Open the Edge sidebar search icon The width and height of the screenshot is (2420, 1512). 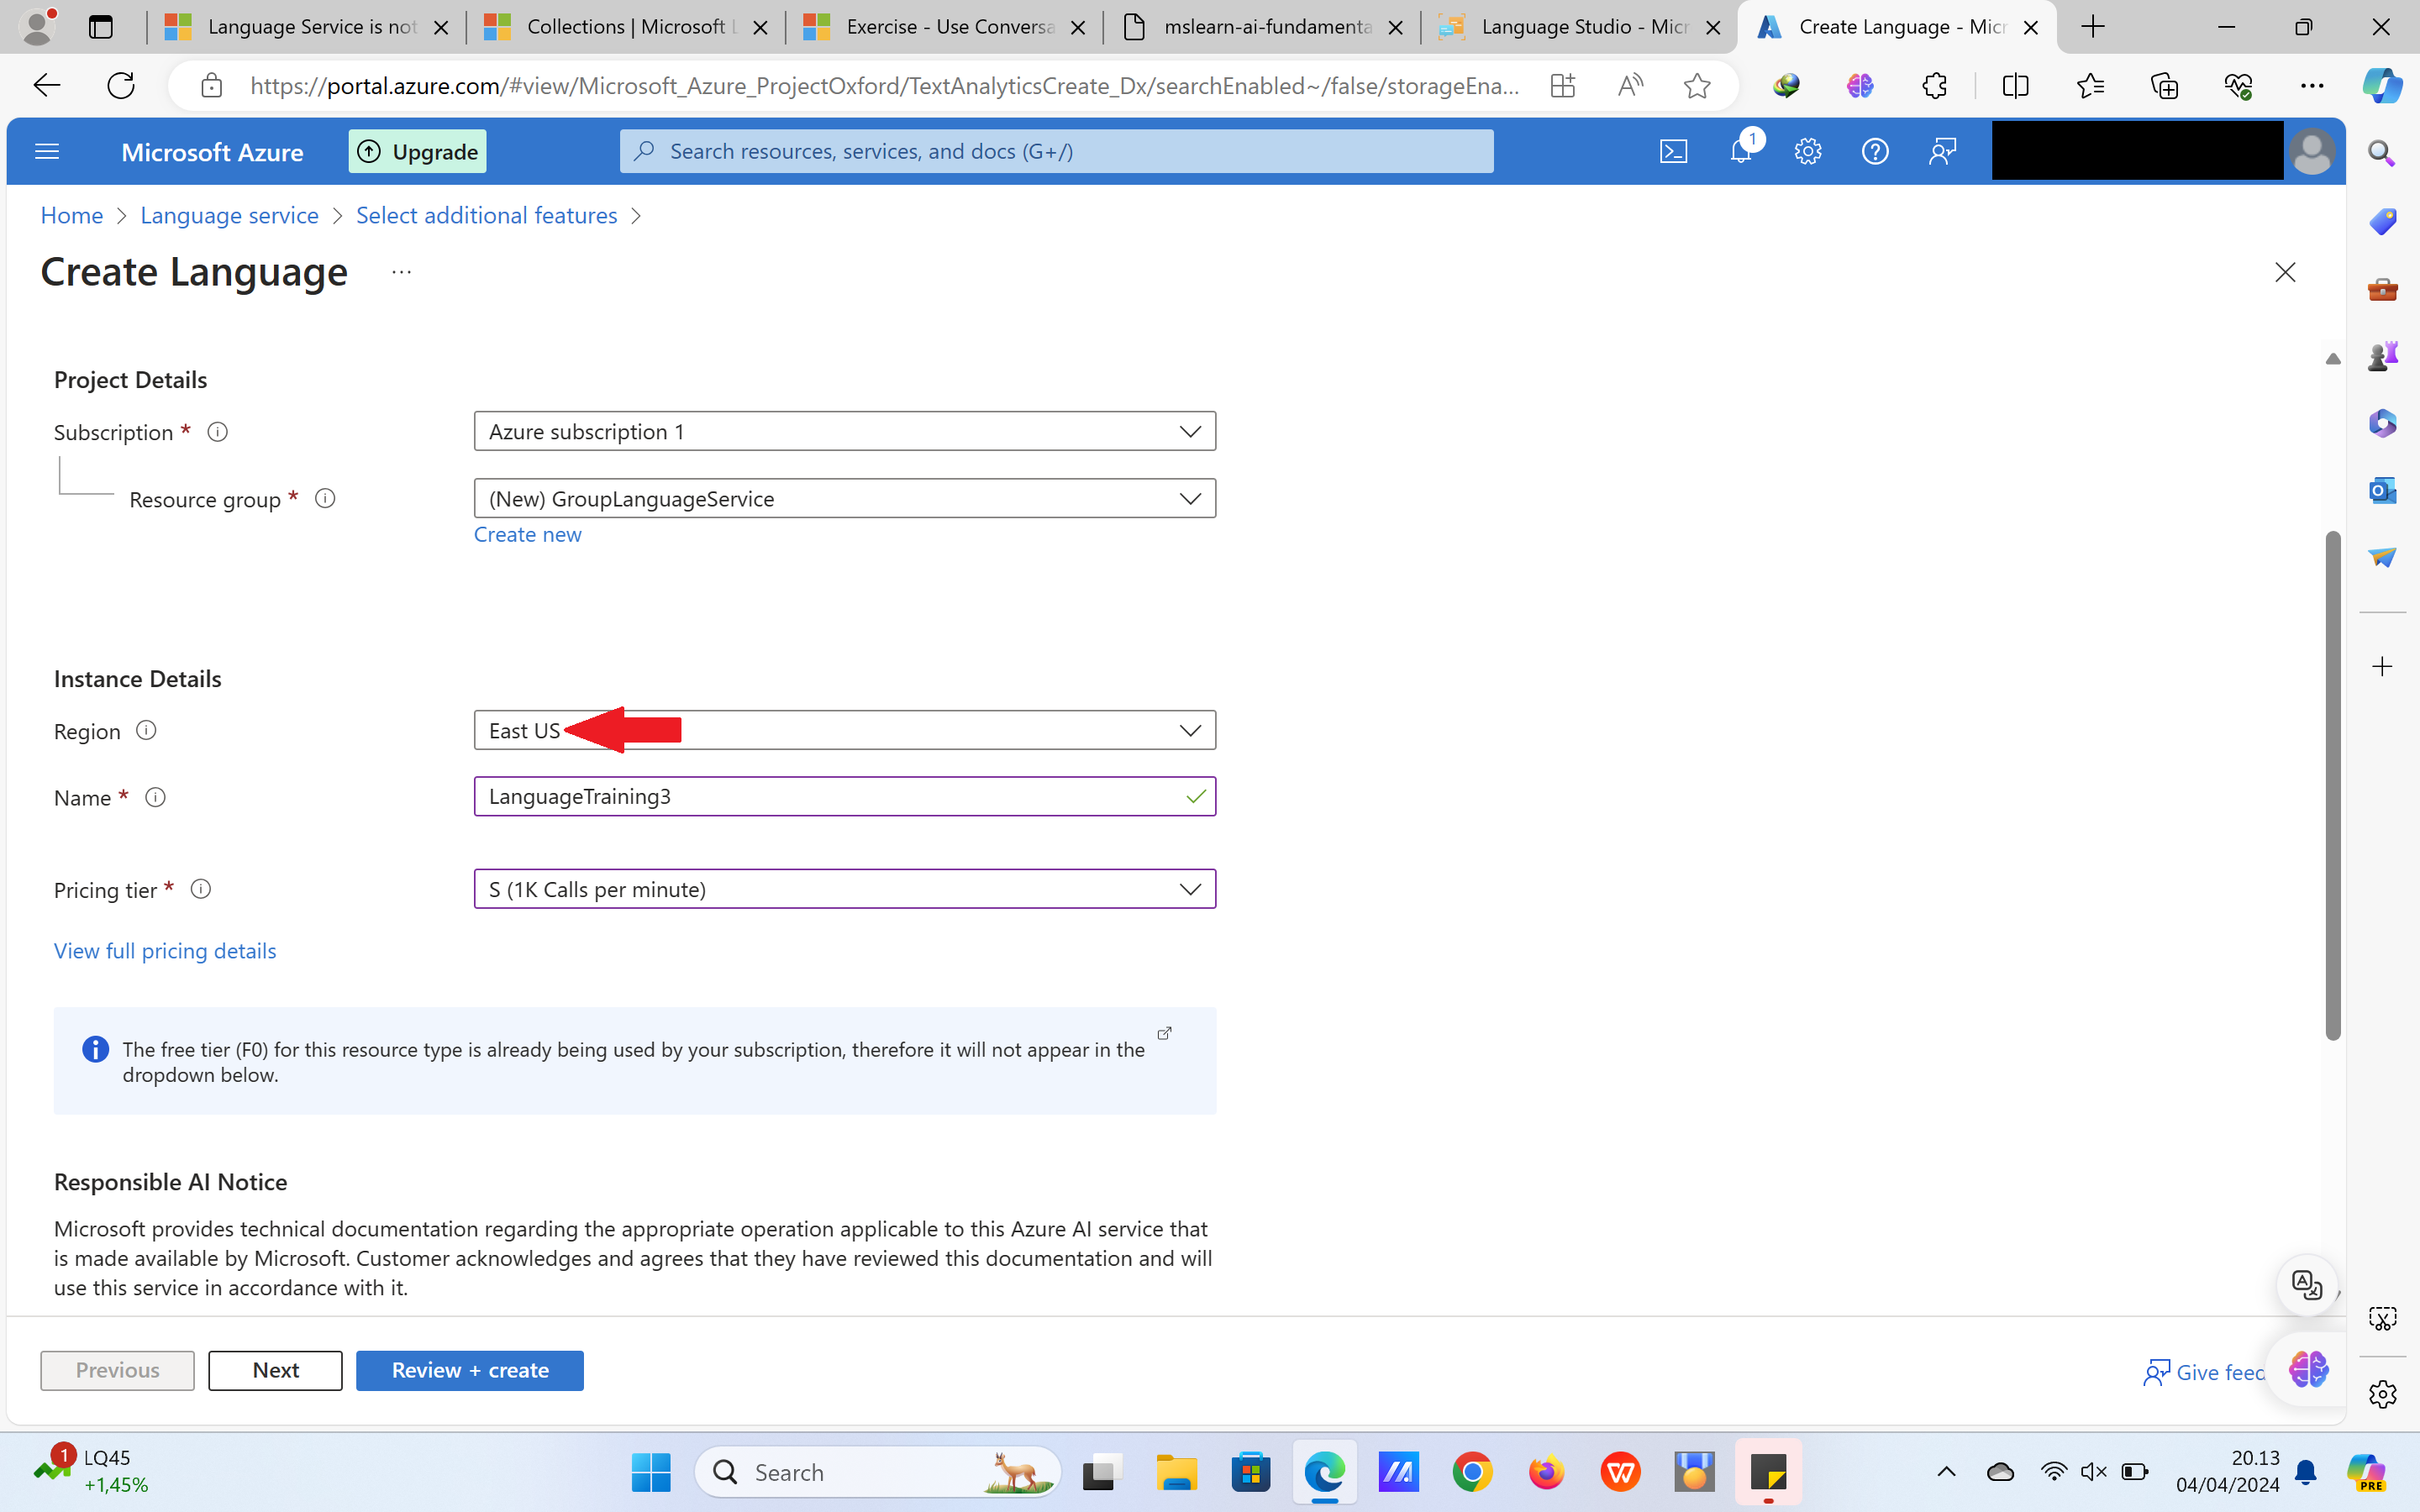[2382, 154]
